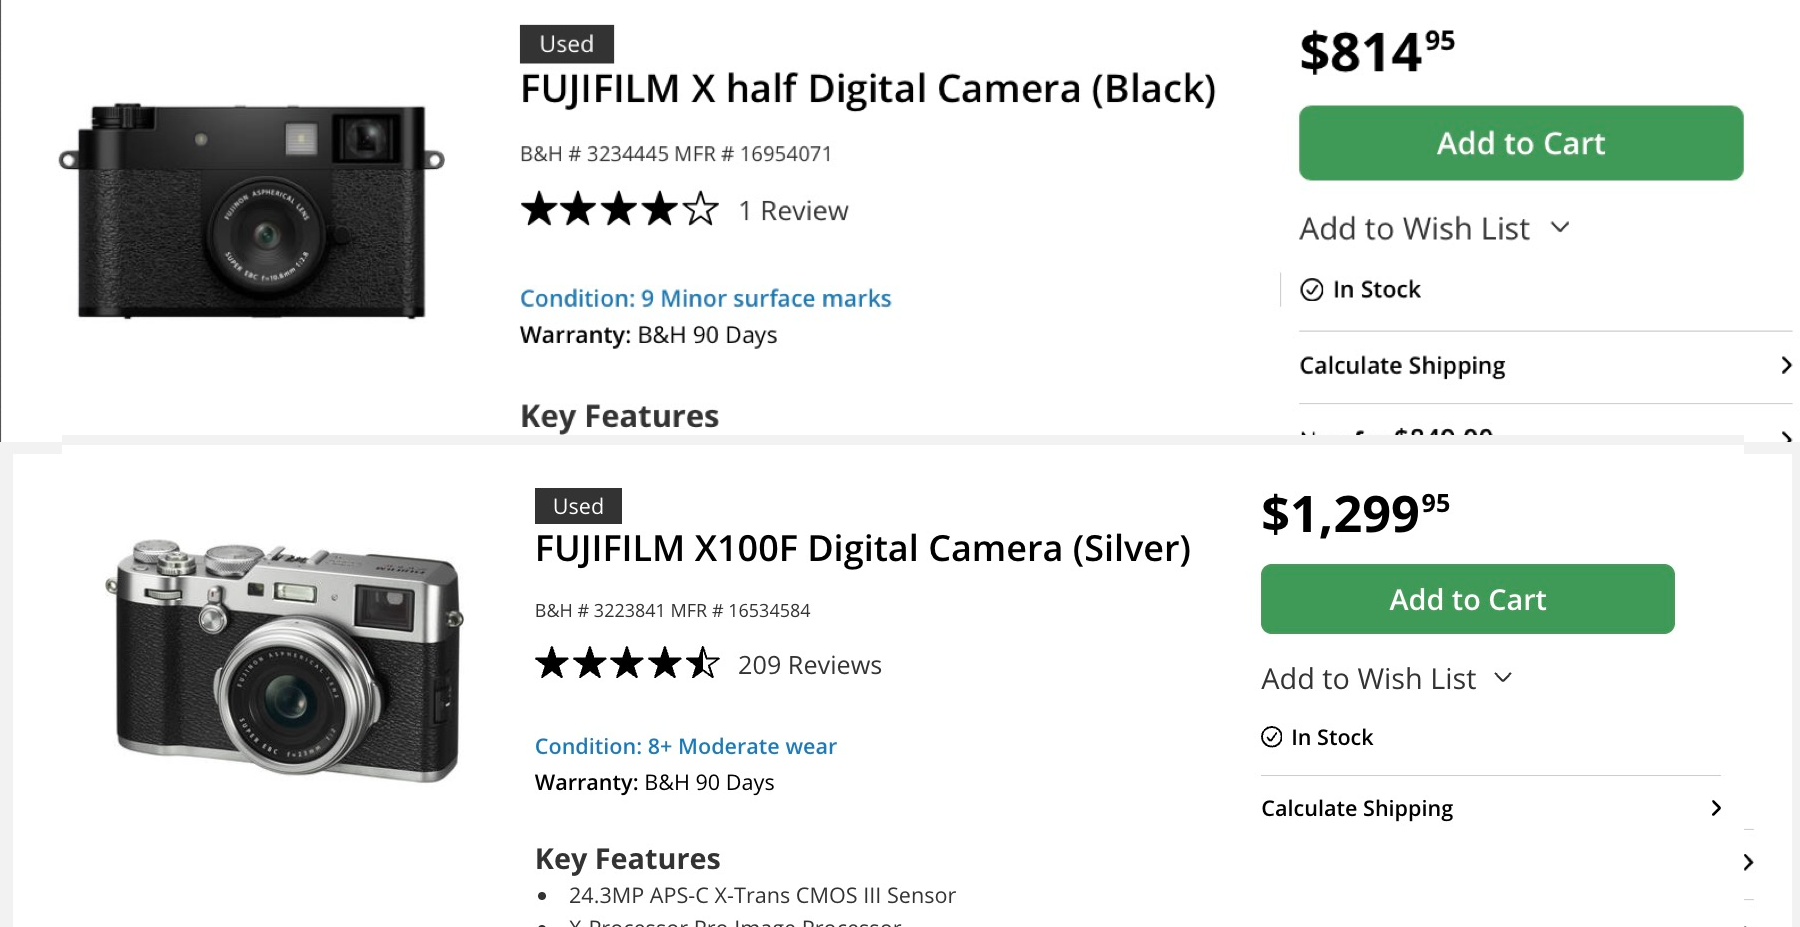The width and height of the screenshot is (1800, 927).
Task: Add the FUJIFILM X100F to cart
Action: pos(1467,599)
